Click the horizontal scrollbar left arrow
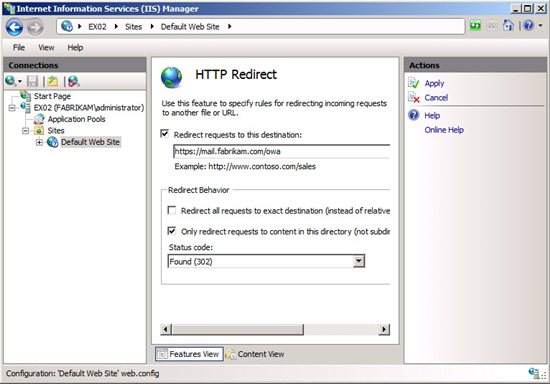The height and width of the screenshot is (384, 550). [x=166, y=329]
